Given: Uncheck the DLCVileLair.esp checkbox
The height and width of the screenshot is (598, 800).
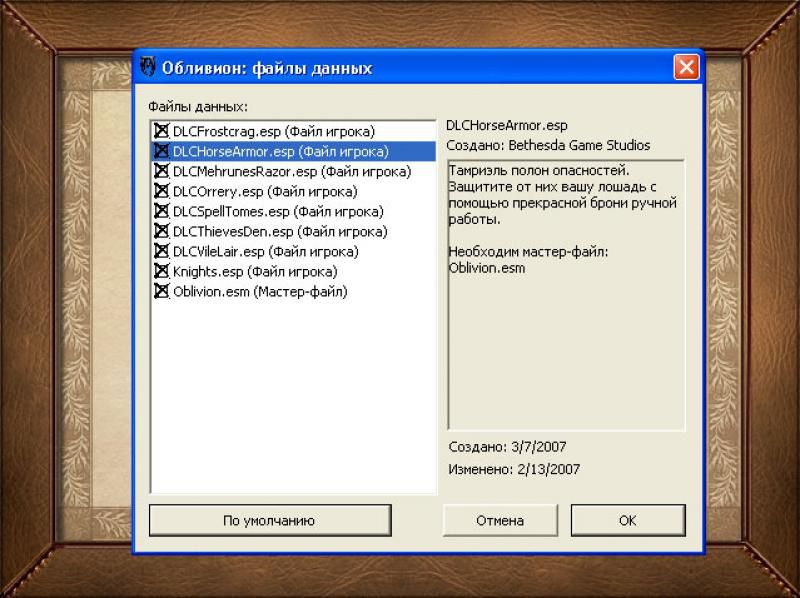Looking at the screenshot, I should [x=161, y=251].
